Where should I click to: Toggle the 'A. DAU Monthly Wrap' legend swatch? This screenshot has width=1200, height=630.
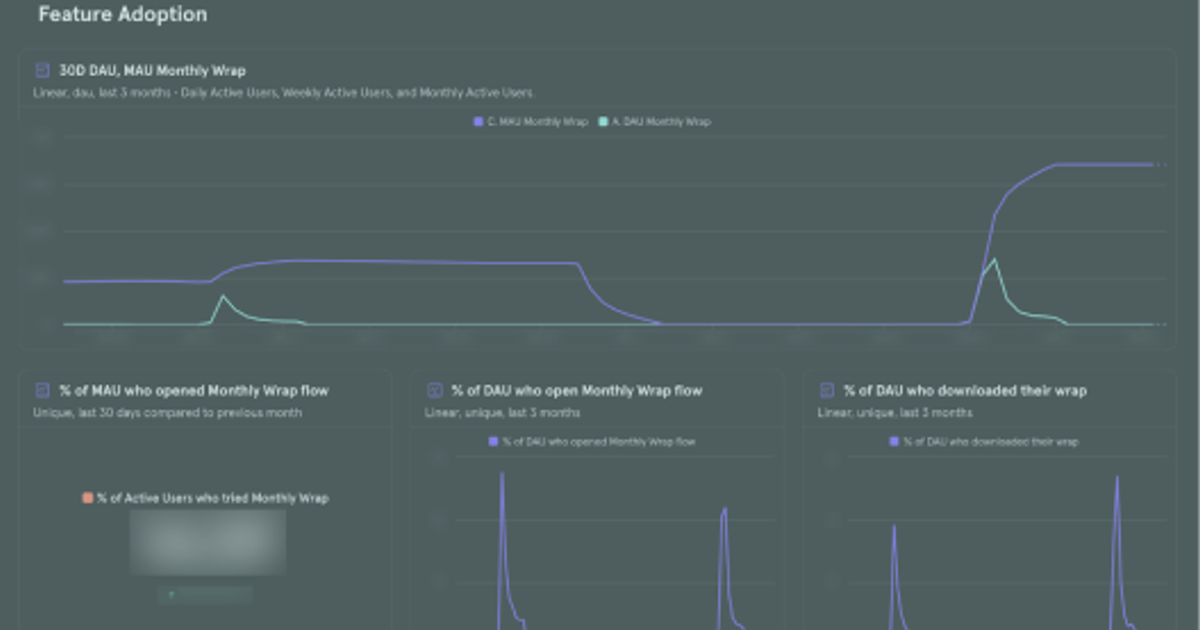tap(602, 122)
